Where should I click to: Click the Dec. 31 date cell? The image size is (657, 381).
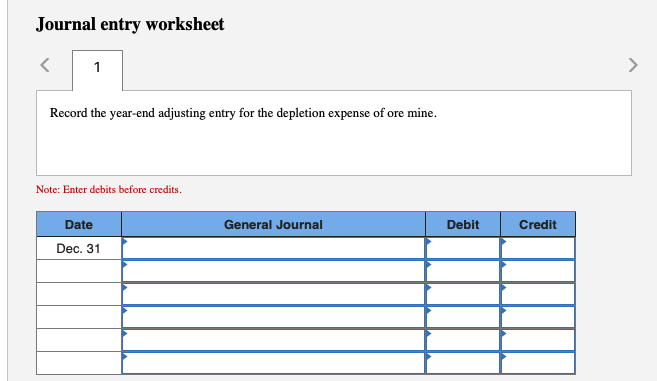79,248
